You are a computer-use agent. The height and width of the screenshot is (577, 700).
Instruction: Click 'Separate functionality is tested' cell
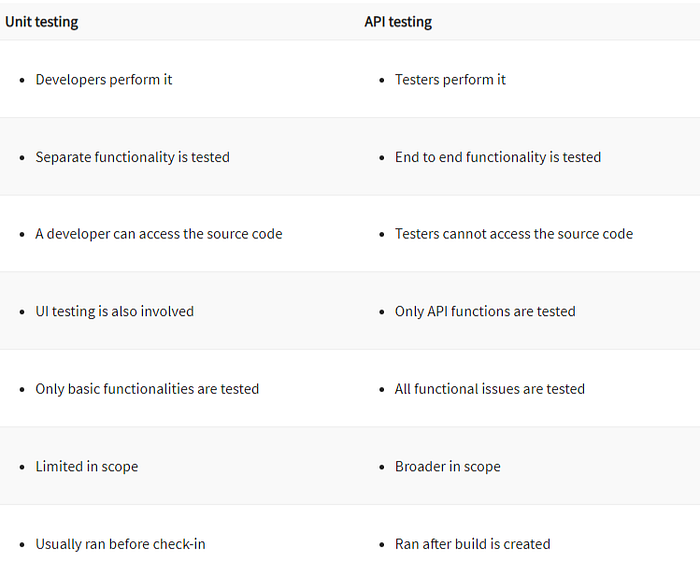(132, 157)
